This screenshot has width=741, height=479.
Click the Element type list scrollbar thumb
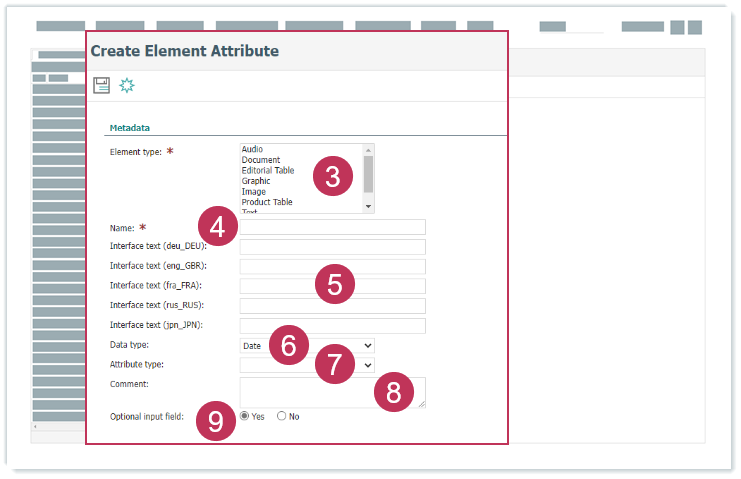pos(369,172)
